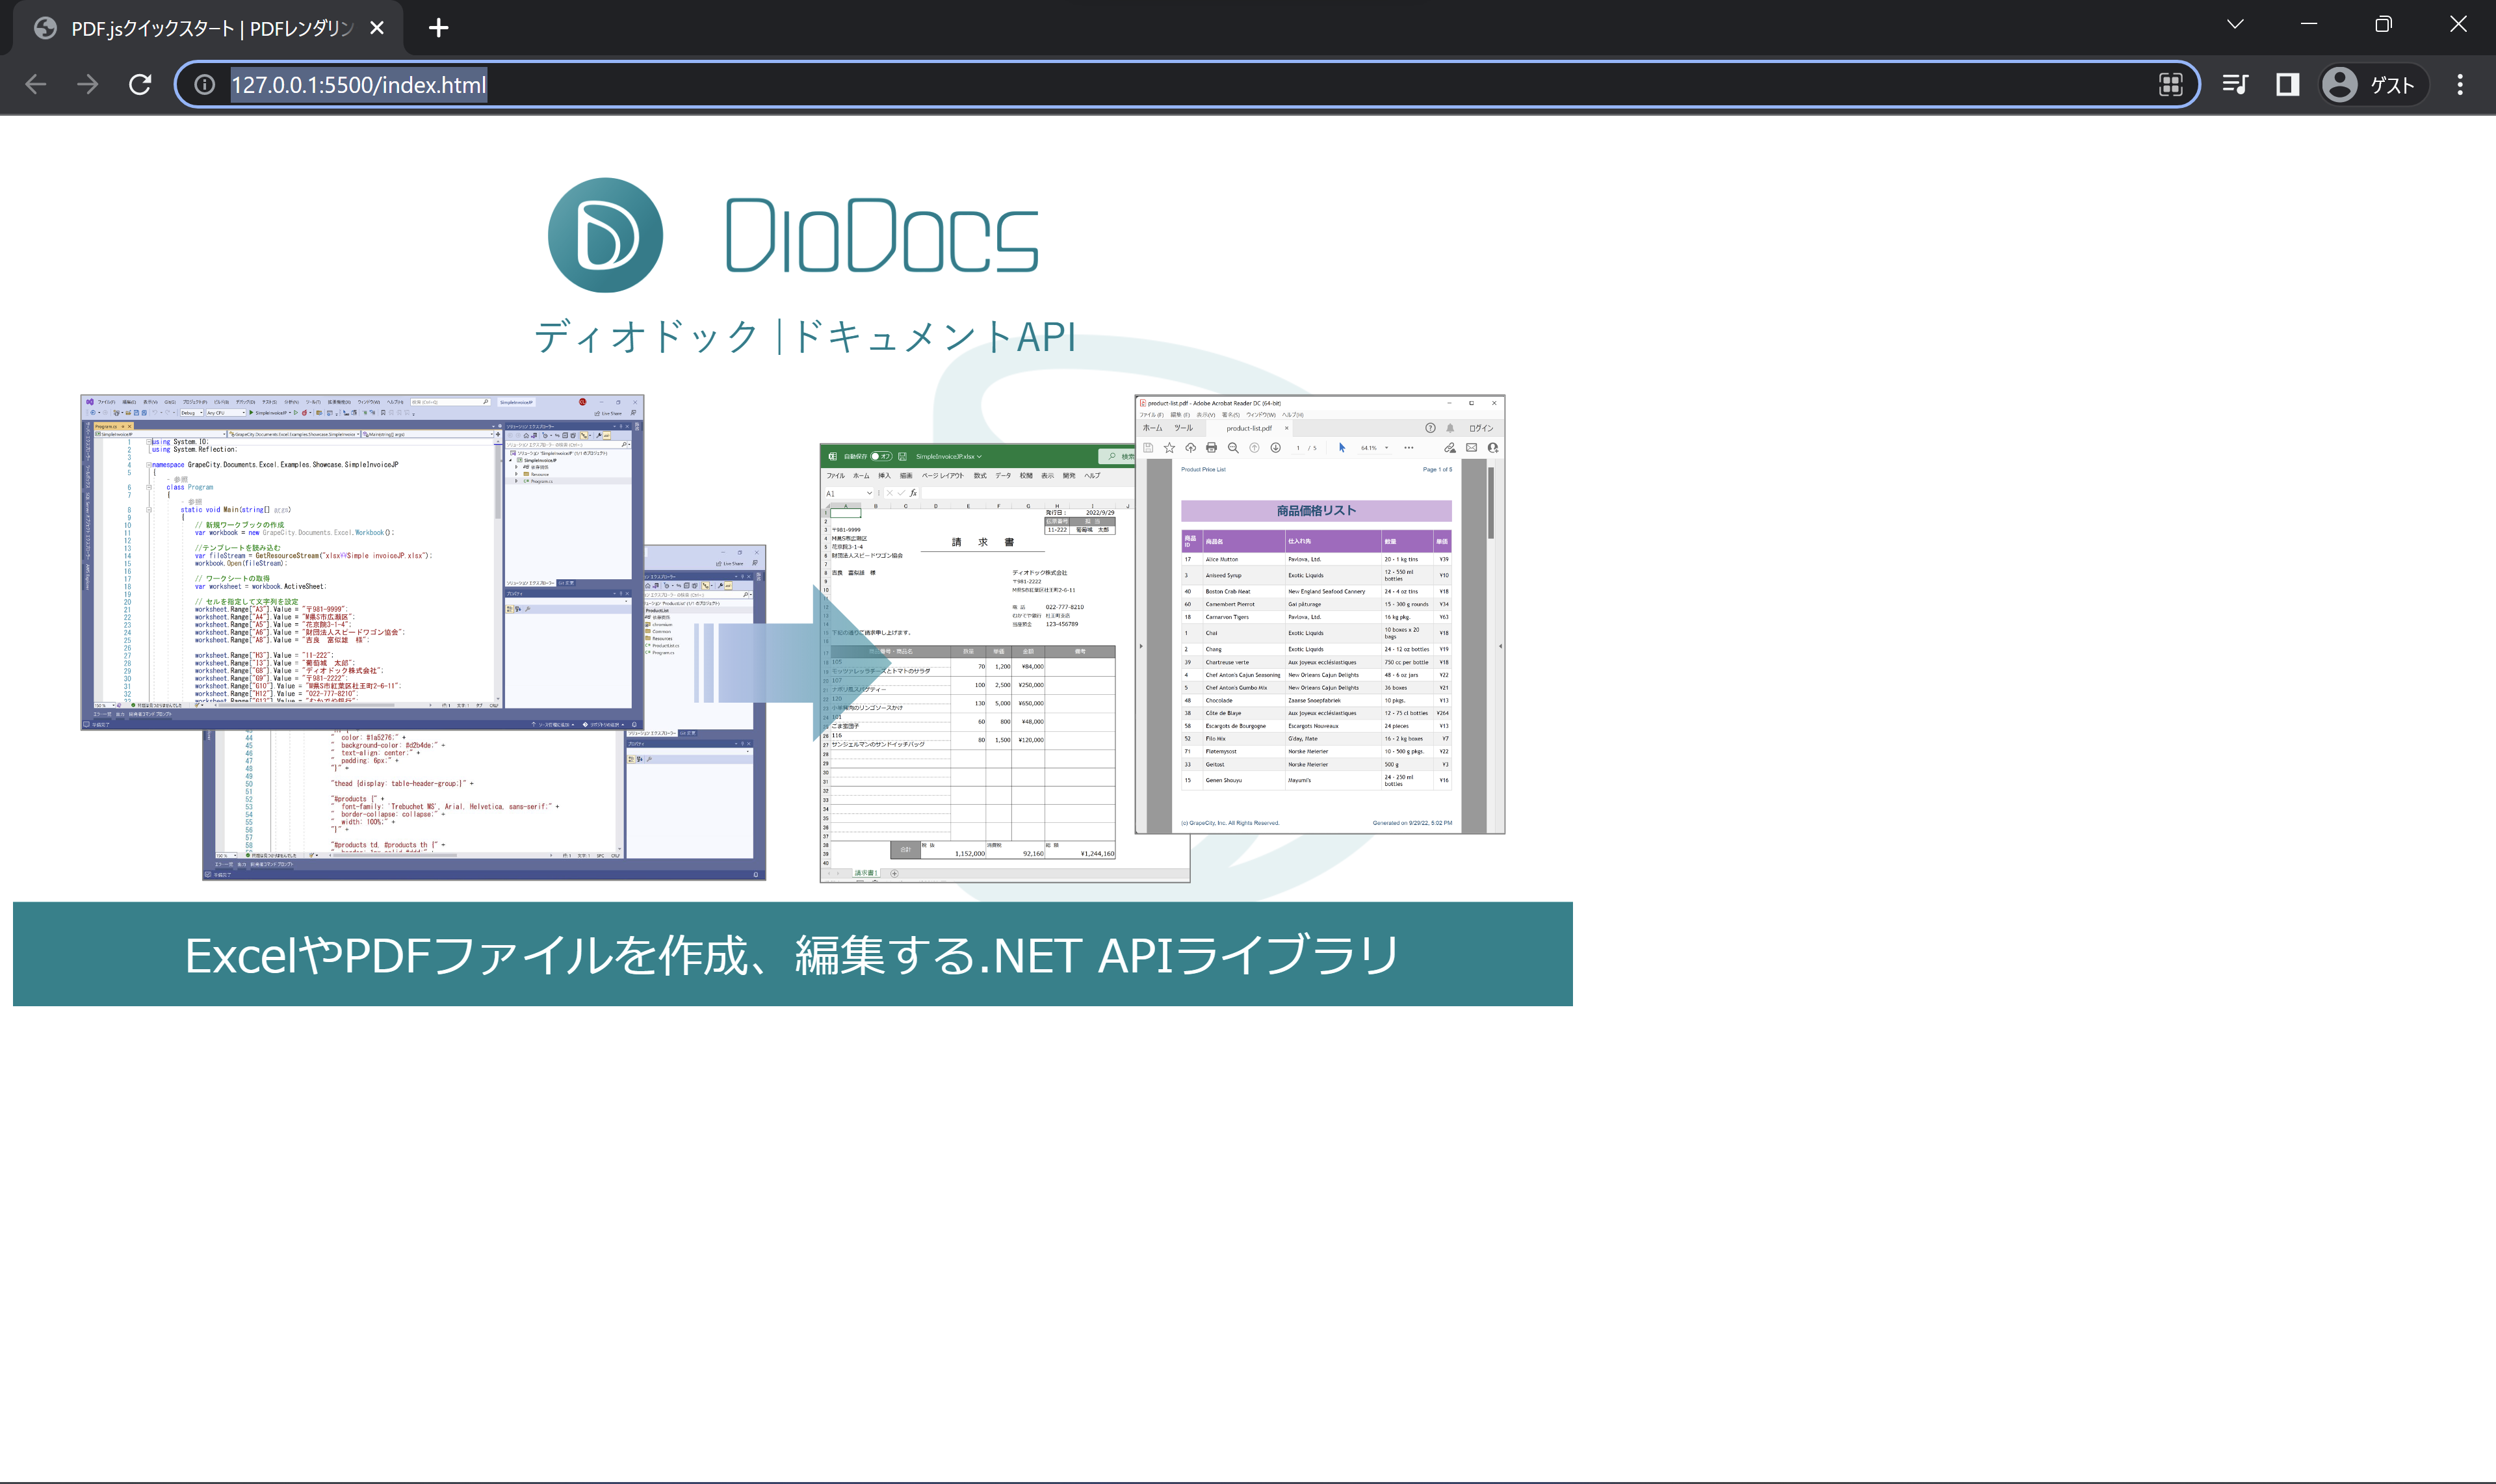Close the PDF.jsクイックスタート tab
The image size is (2496, 1484).
[x=377, y=28]
